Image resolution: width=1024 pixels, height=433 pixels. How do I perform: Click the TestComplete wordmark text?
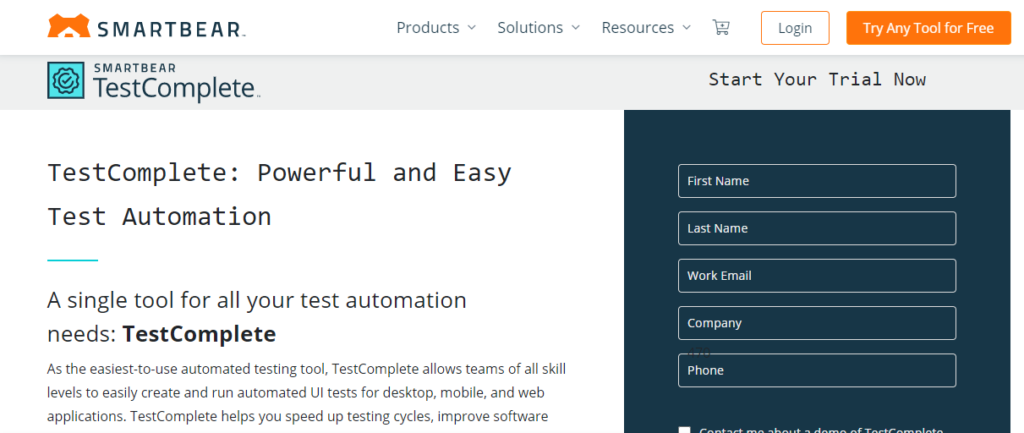[x=174, y=88]
